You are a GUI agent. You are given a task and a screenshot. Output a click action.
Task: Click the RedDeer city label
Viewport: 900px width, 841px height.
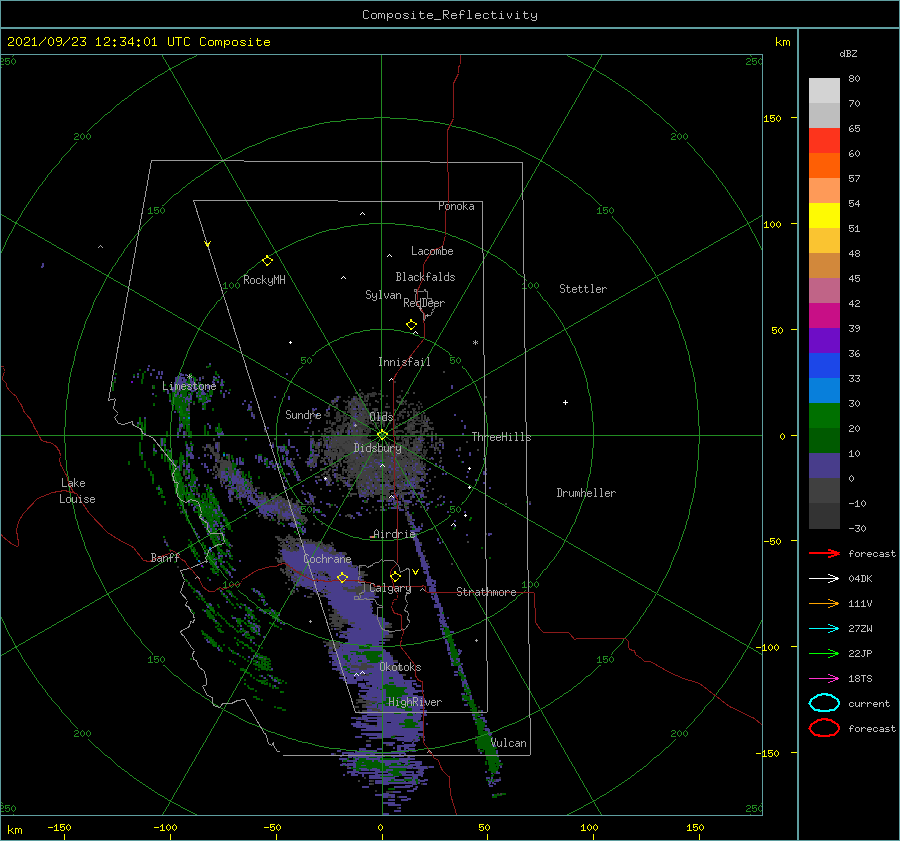click(x=424, y=303)
